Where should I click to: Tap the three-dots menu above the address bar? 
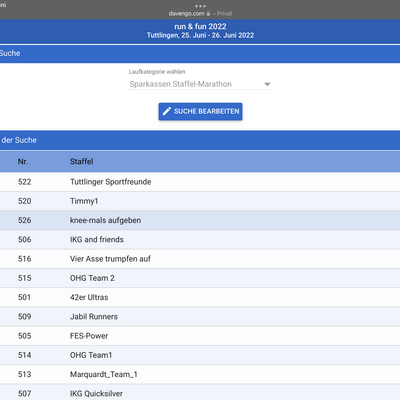click(200, 6)
